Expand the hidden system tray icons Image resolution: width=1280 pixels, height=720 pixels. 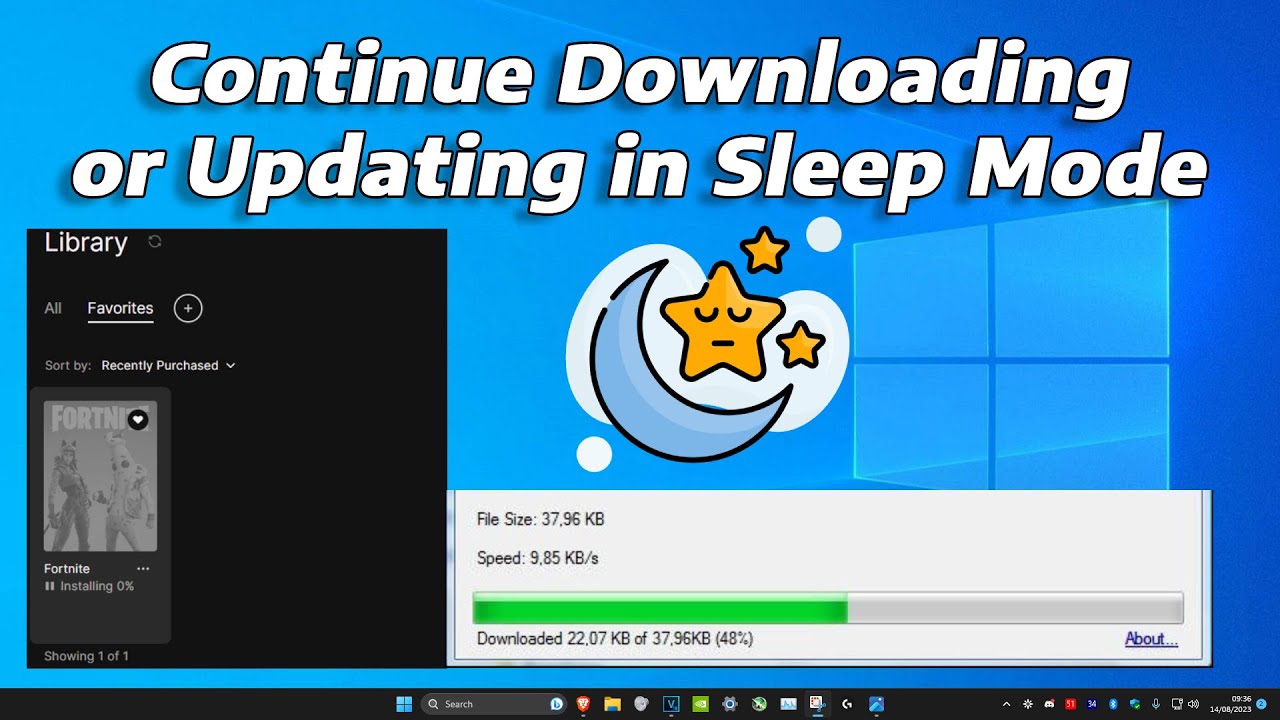point(1006,704)
